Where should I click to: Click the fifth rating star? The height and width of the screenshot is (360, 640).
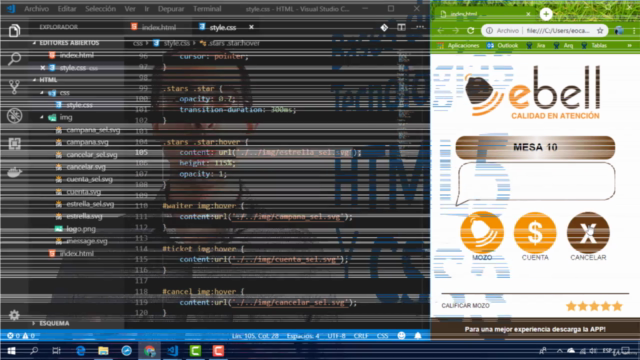[617, 306]
